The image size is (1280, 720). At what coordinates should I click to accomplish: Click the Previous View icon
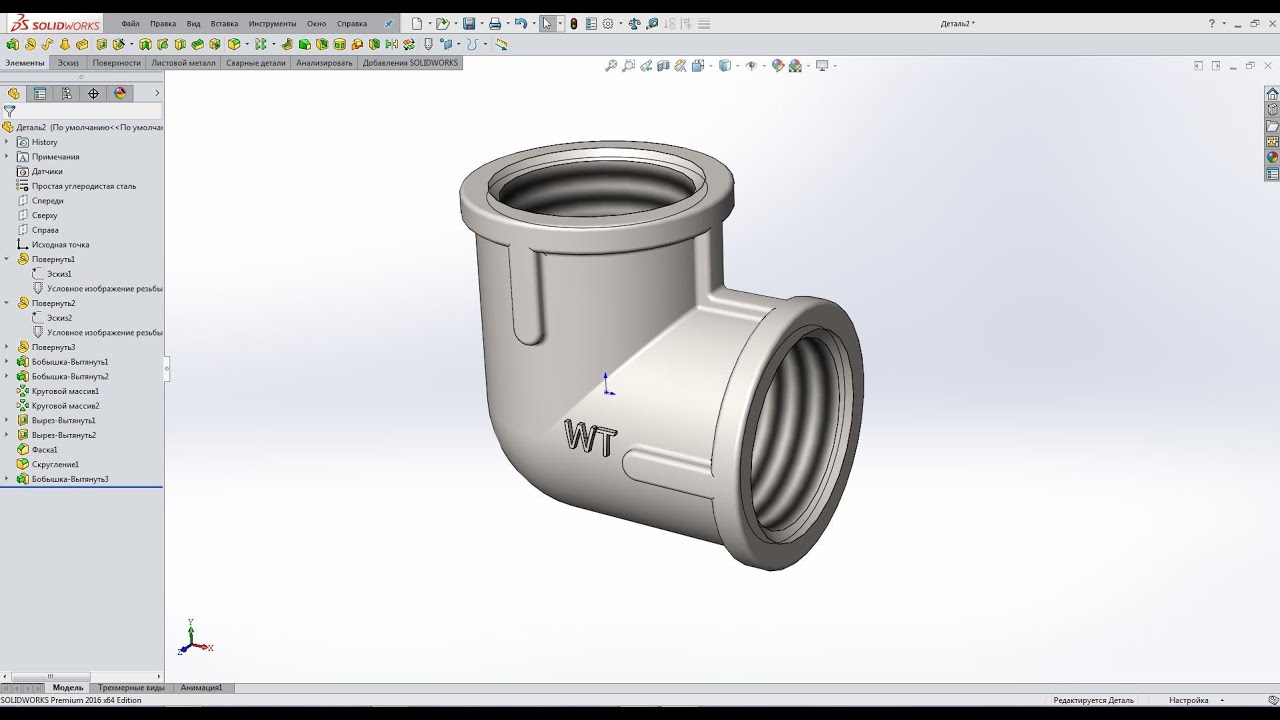coord(646,66)
